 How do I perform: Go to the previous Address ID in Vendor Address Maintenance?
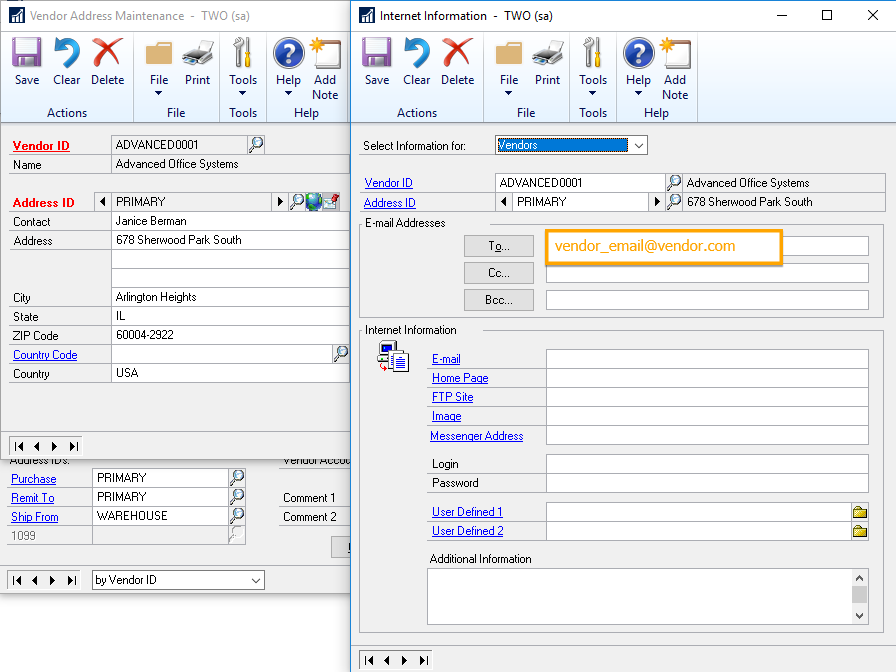[x=102, y=202]
